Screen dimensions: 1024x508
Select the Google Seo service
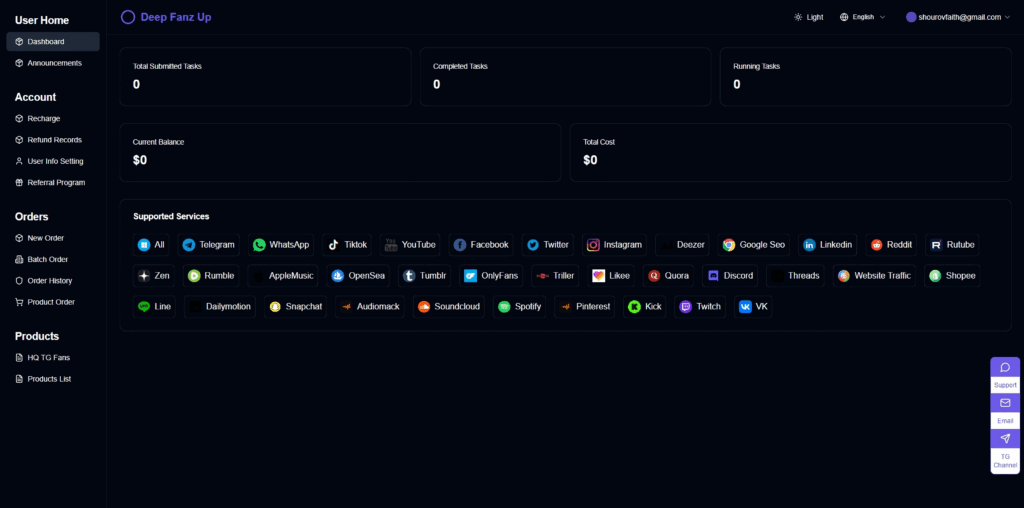point(754,245)
